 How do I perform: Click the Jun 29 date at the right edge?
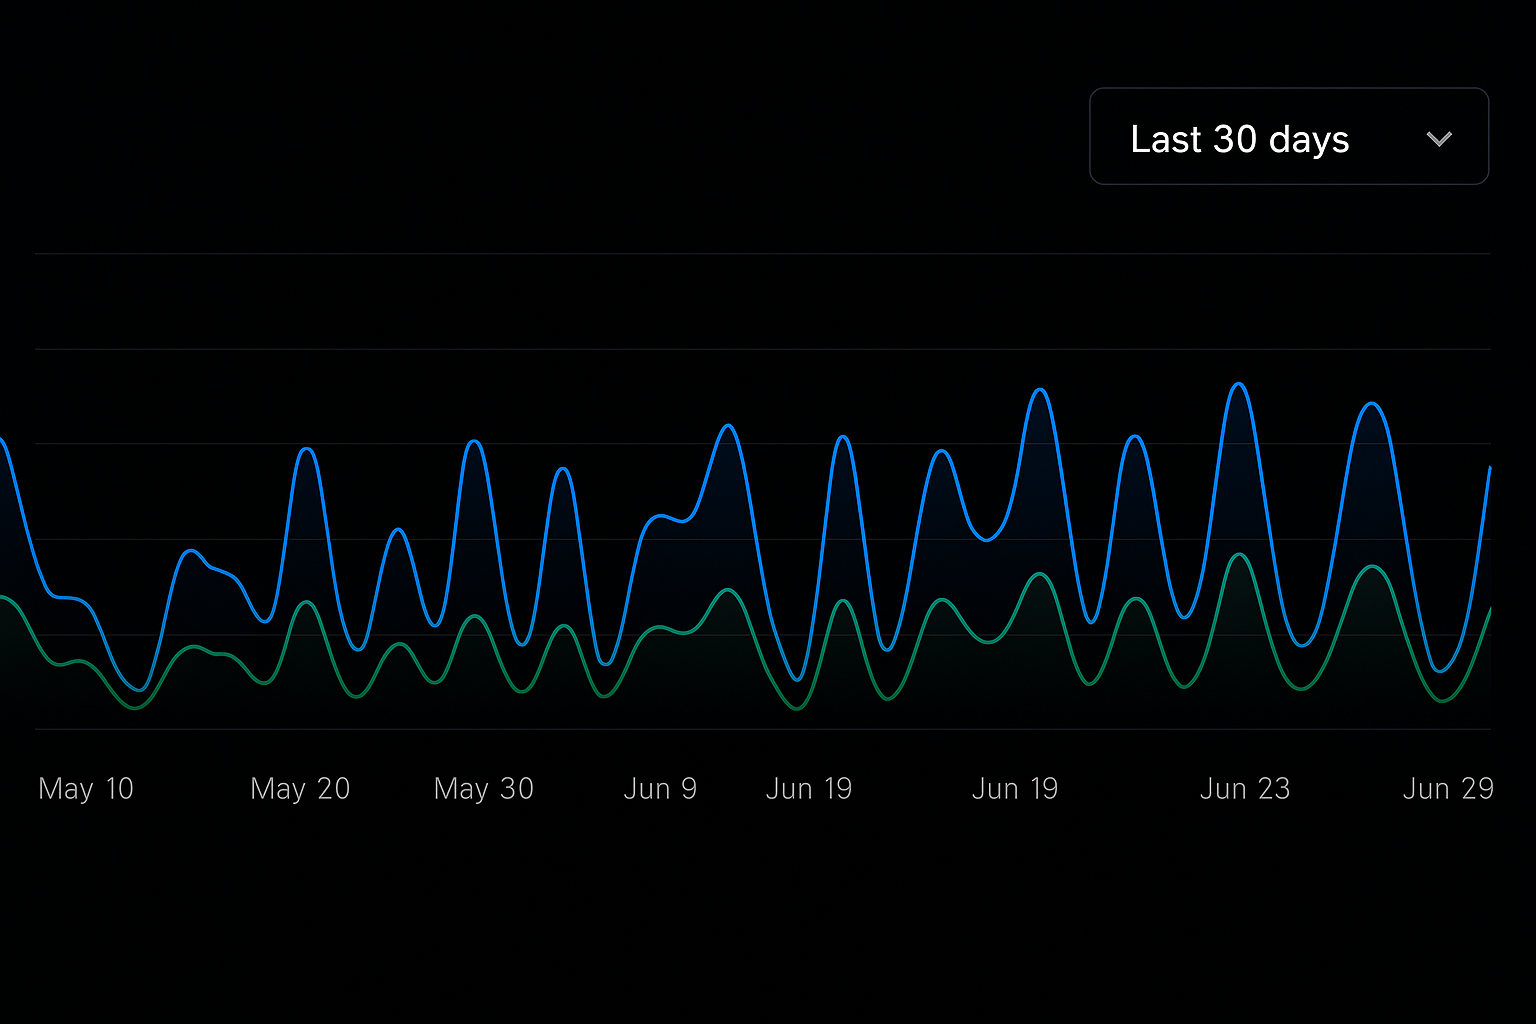coord(1448,788)
